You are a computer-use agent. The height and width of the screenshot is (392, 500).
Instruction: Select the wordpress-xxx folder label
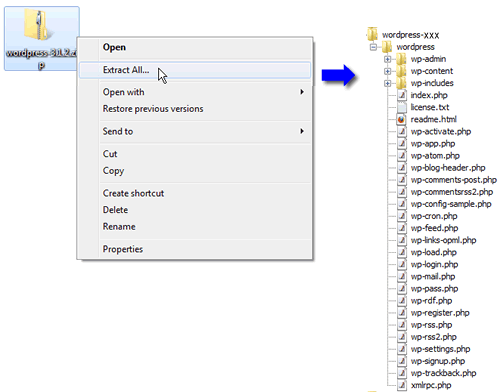click(x=410, y=35)
